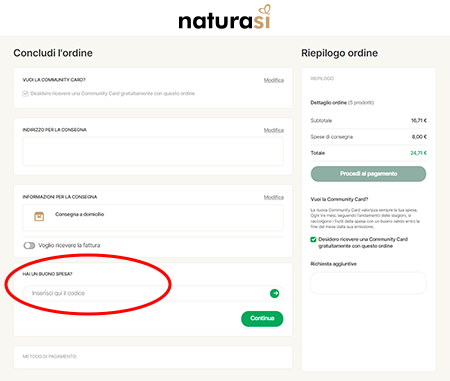This screenshot has height=381, width=450.
Task: Toggle the 'Voglio ricevere la fattura' switch
Action: (x=29, y=246)
